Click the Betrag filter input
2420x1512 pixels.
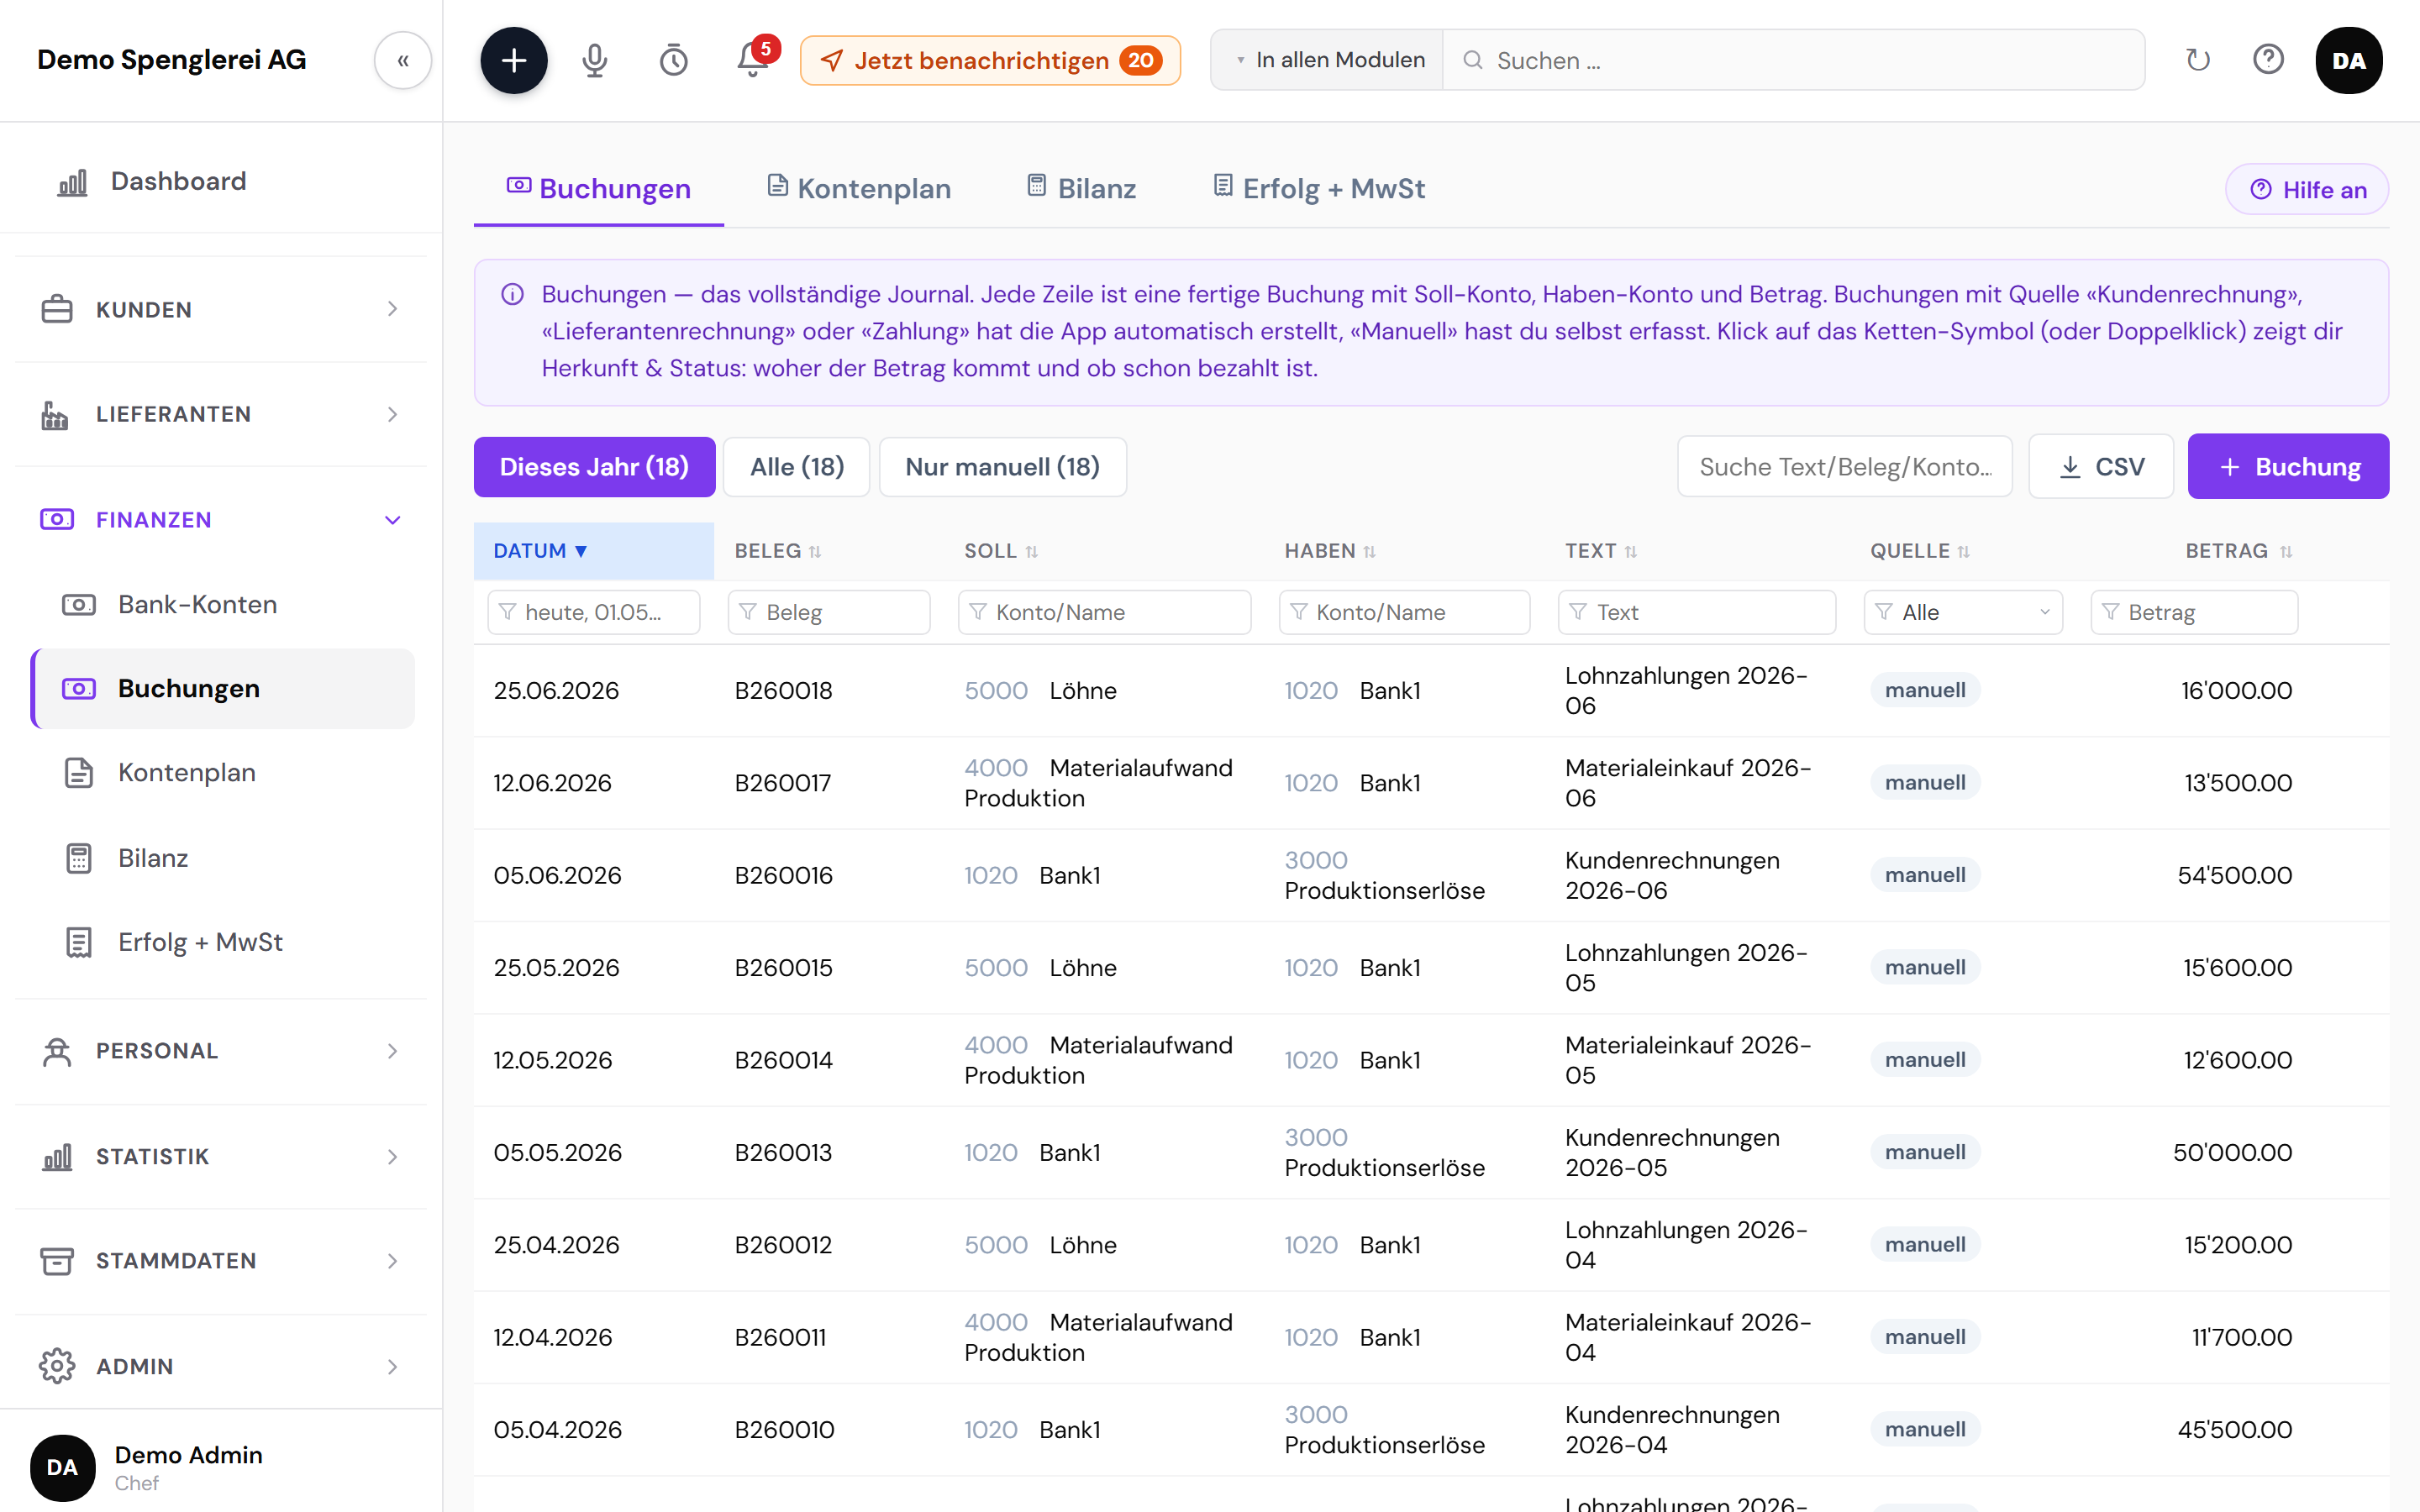(2194, 612)
